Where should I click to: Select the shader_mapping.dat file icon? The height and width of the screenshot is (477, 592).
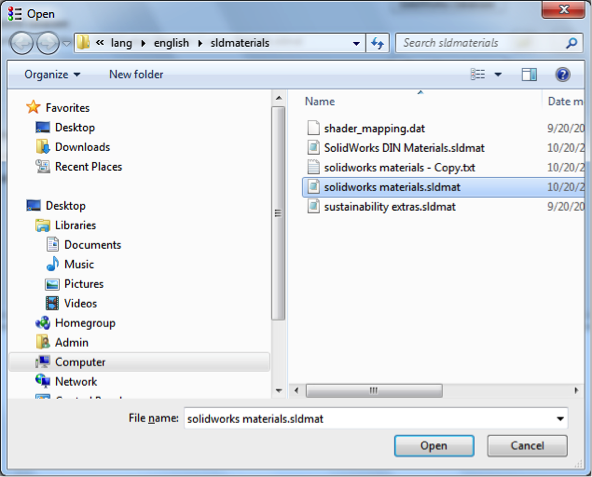tap(313, 128)
